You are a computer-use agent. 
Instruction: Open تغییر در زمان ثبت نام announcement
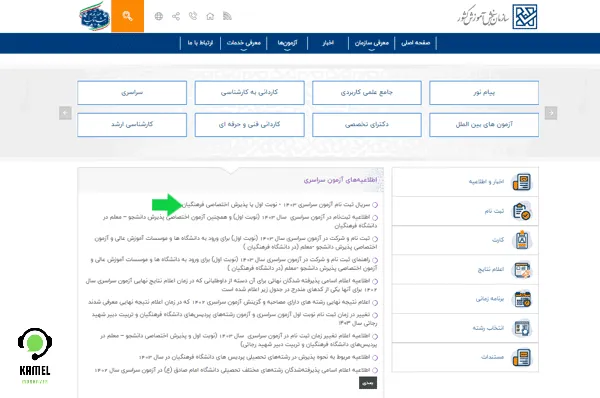pyautogui.click(x=235, y=319)
